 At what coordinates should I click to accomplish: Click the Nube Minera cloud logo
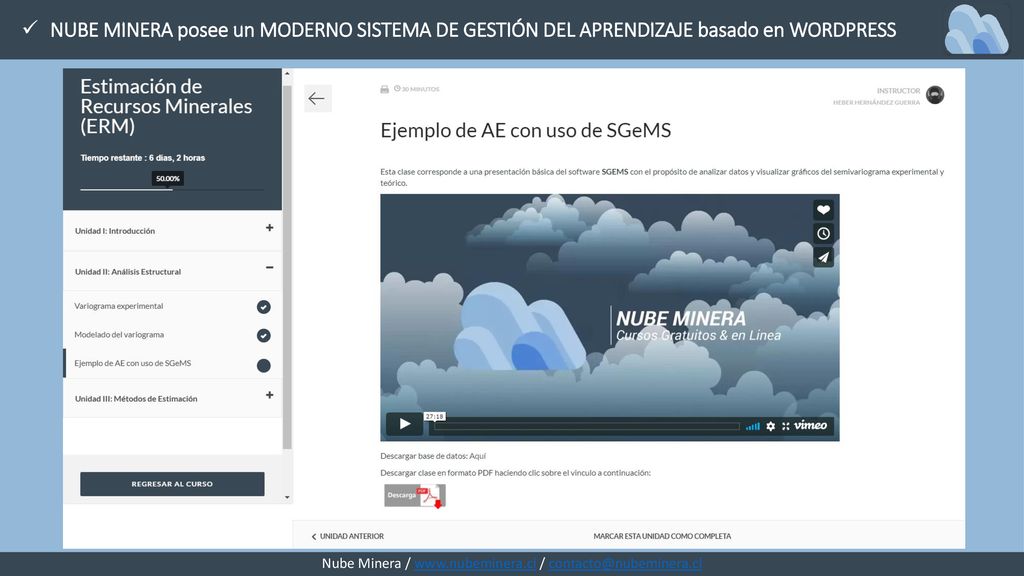(x=976, y=29)
